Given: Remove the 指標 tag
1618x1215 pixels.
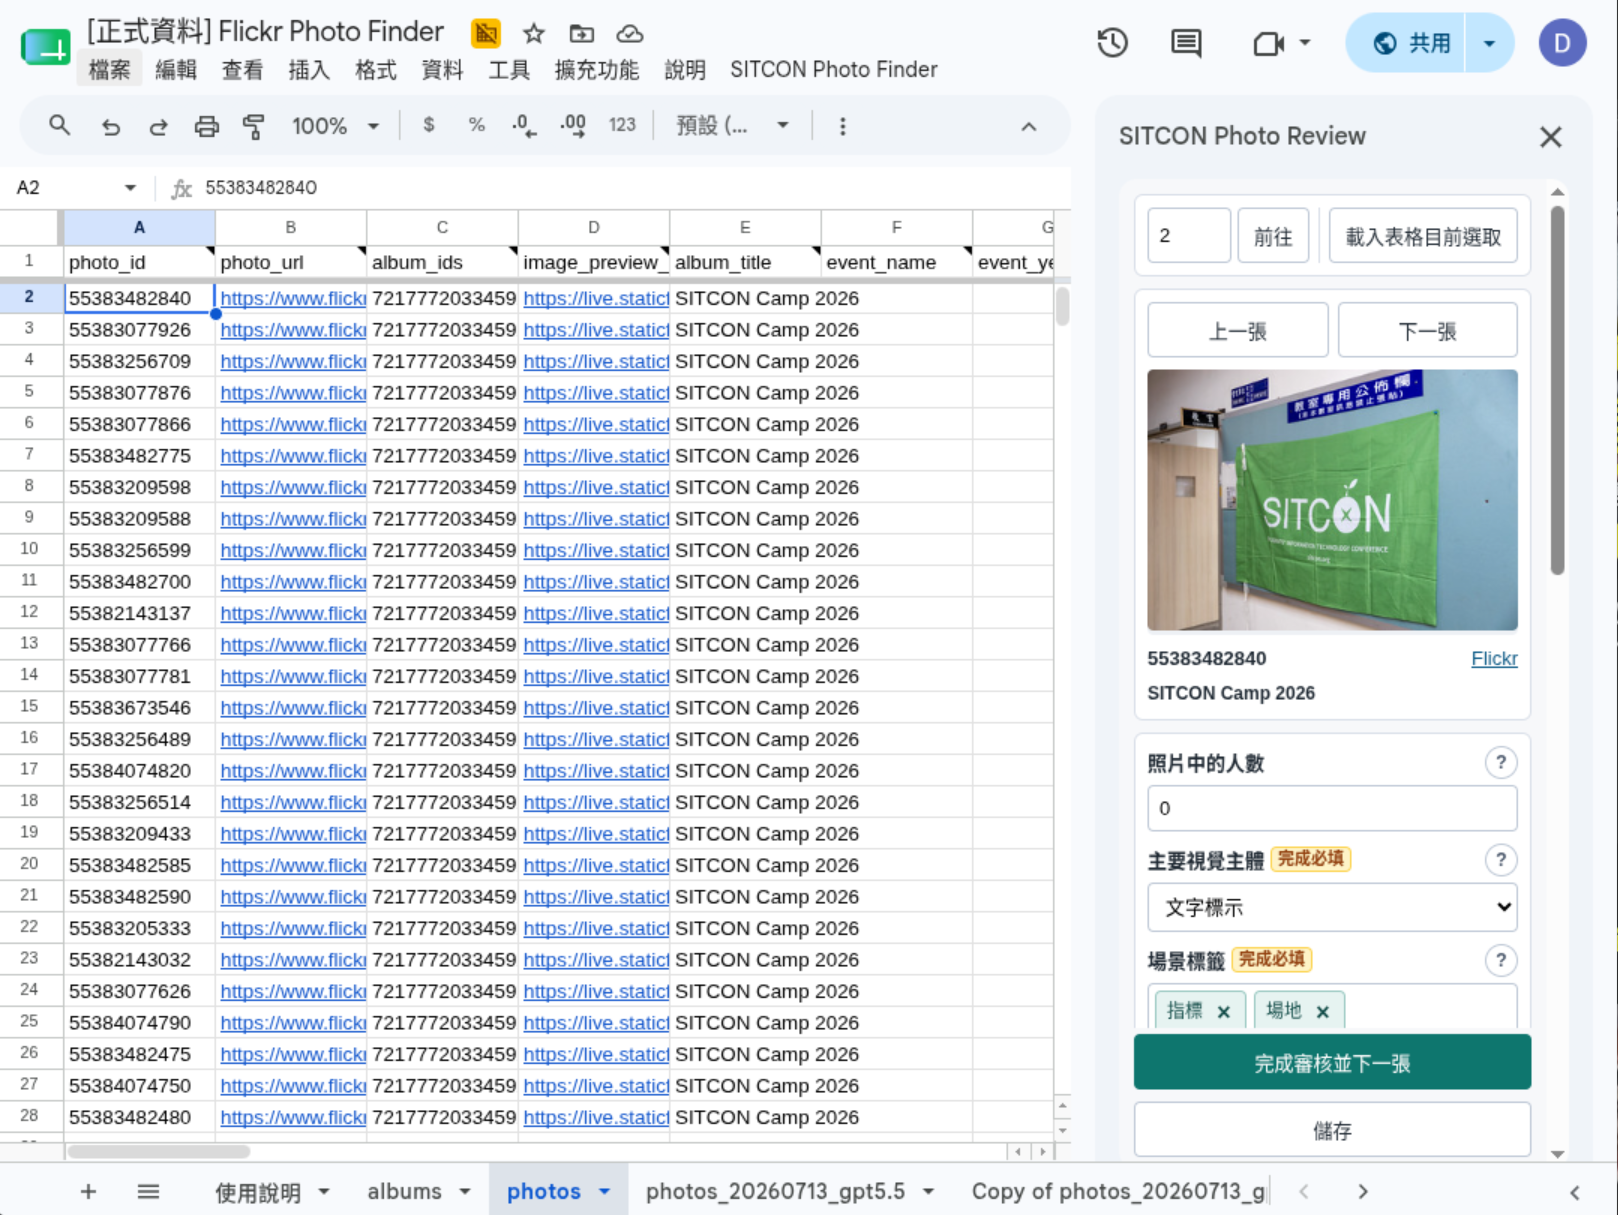Looking at the screenshot, I should (x=1224, y=1012).
